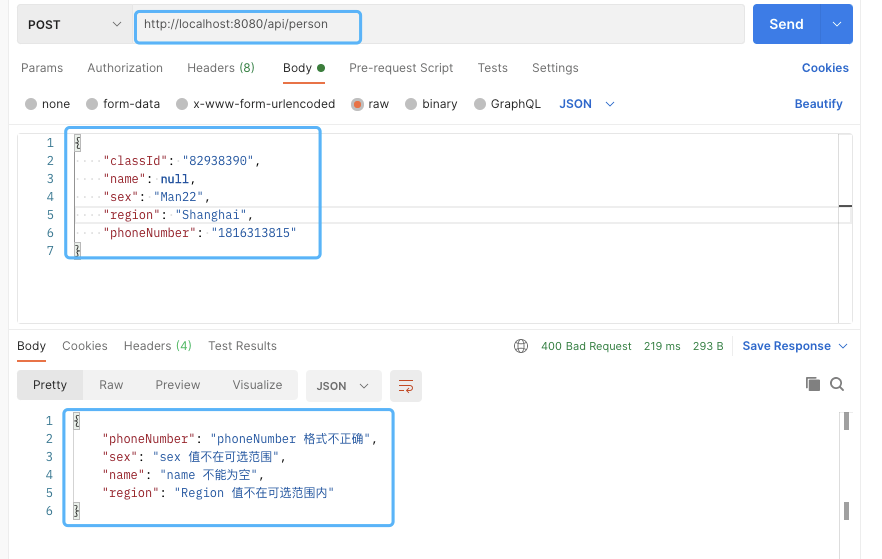This screenshot has height=559, width=882.
Task: Choose the x-www-form-urlencoded radio option
Action: click(x=182, y=104)
